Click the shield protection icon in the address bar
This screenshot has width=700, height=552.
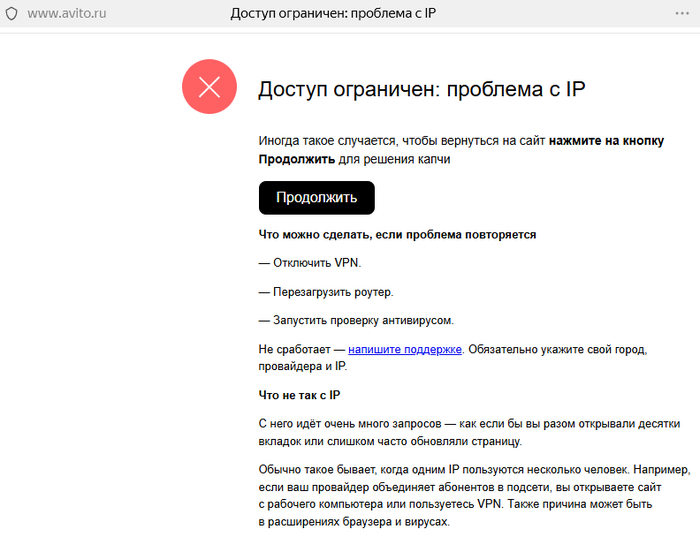click(x=12, y=14)
